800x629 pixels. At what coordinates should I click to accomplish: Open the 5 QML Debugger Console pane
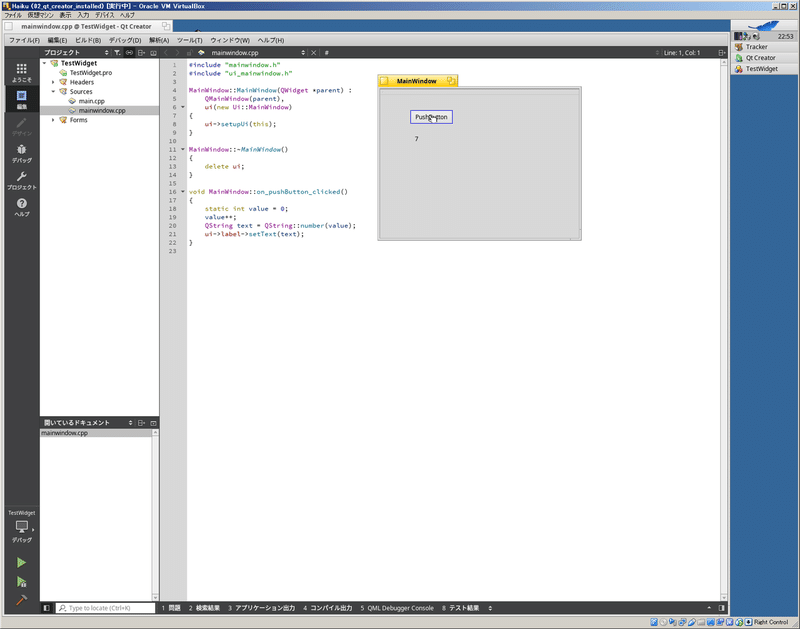397,608
